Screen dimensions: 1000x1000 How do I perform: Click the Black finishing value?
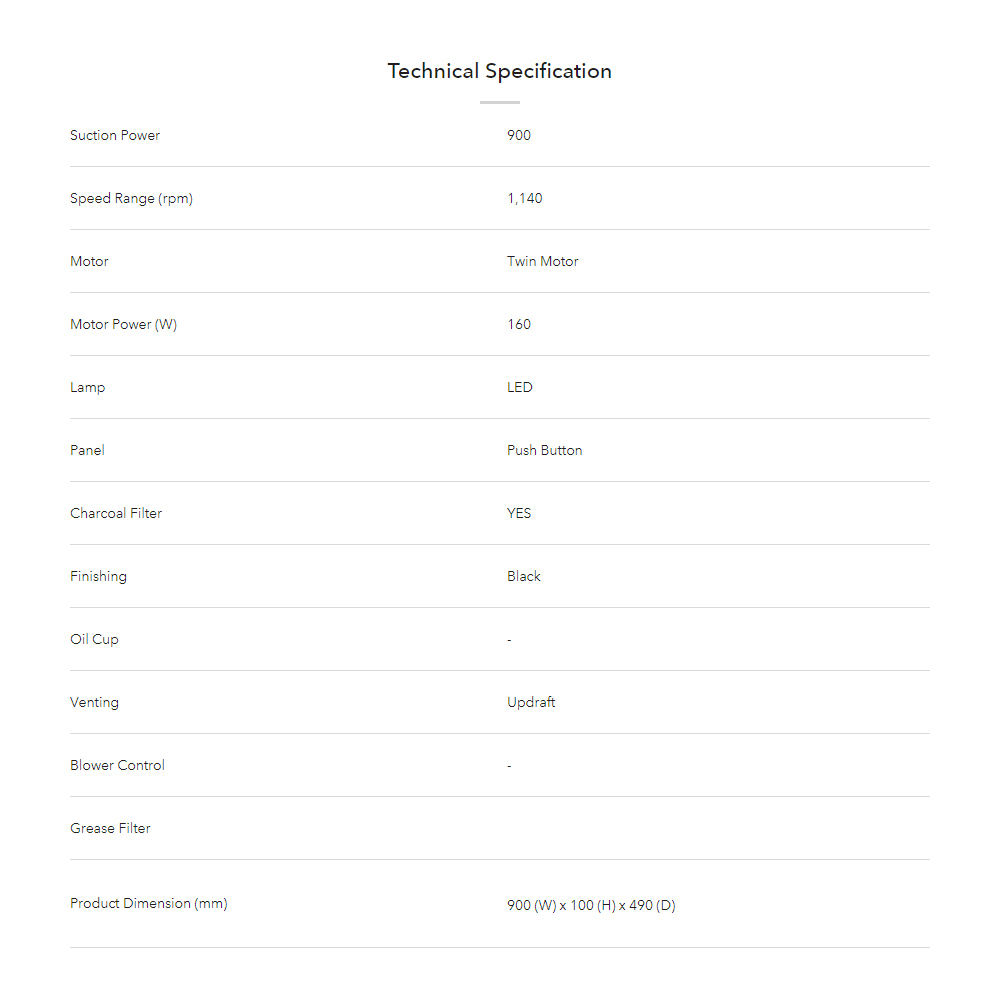[524, 576]
